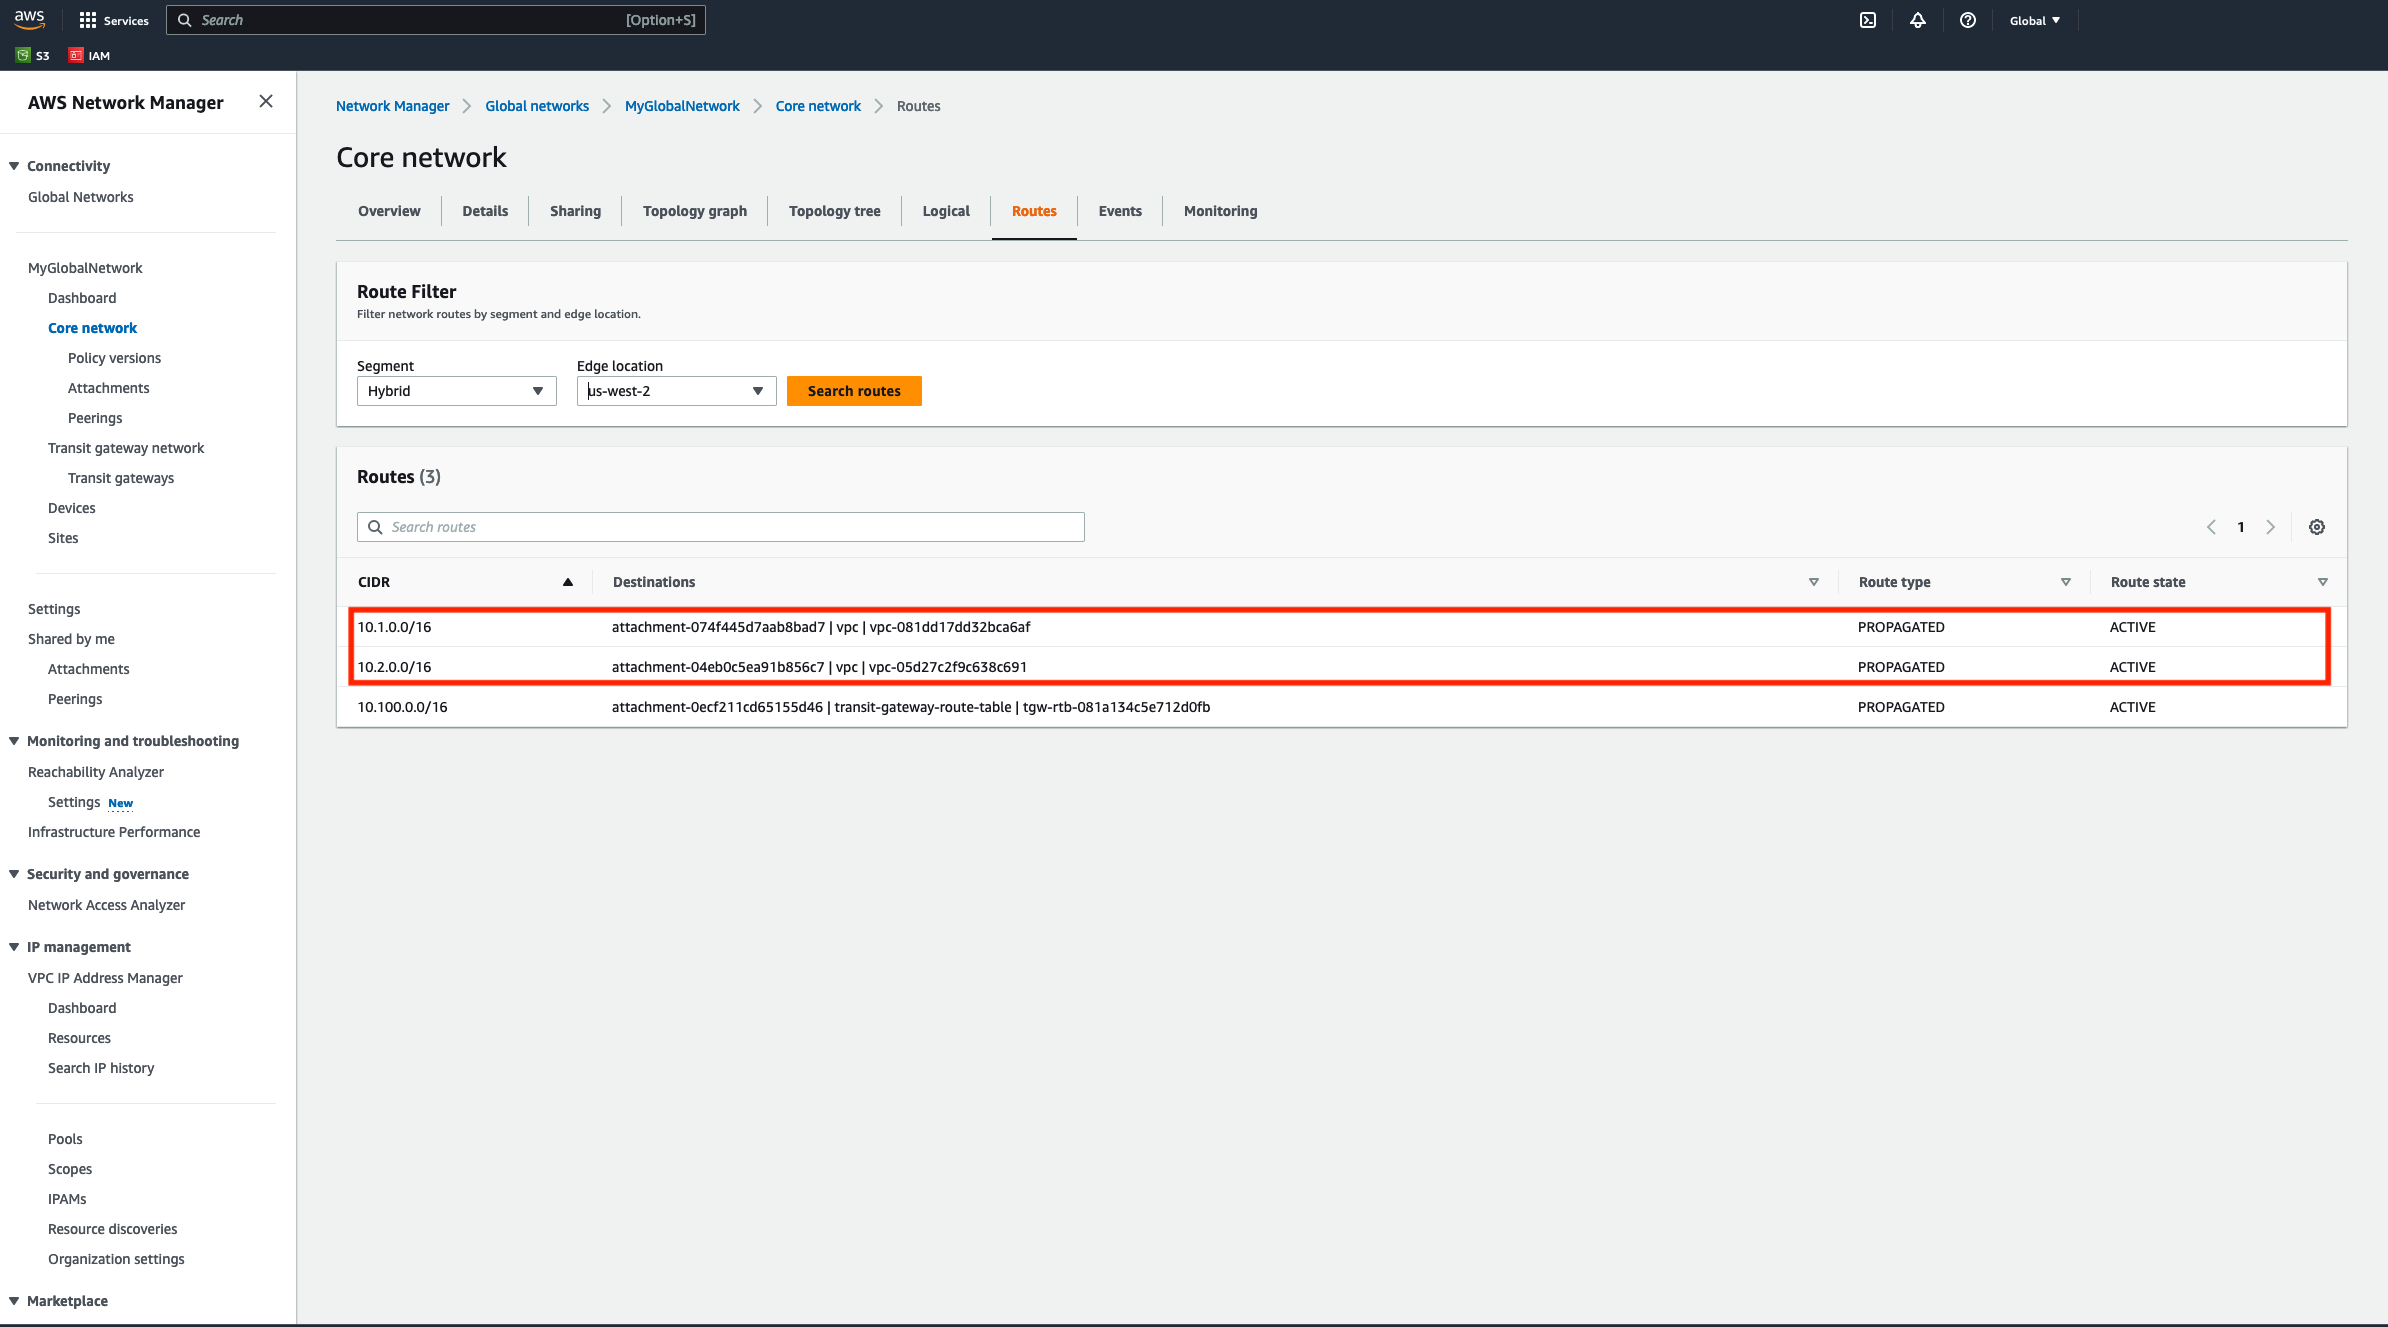
Task: Open the AWS home via the aws logo
Action: [x=29, y=18]
